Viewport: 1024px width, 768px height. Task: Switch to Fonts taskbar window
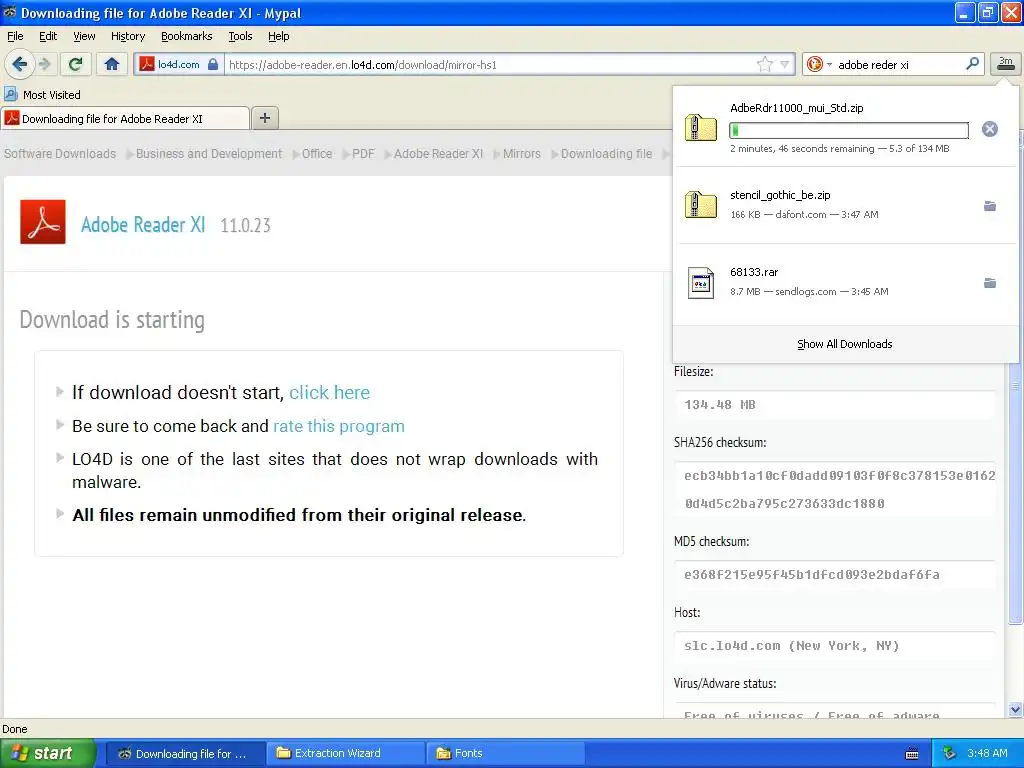505,753
